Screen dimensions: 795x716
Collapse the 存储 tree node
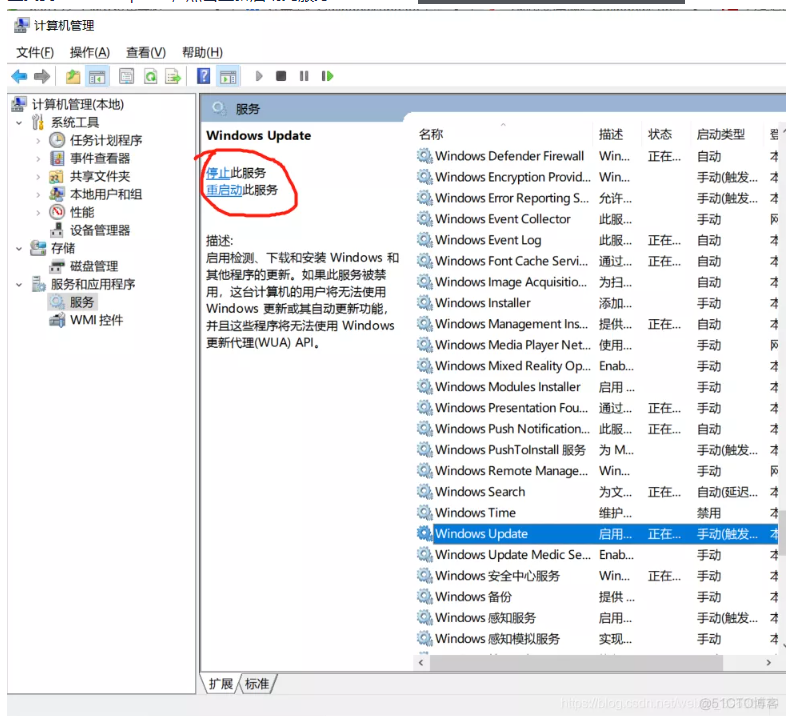[19, 248]
